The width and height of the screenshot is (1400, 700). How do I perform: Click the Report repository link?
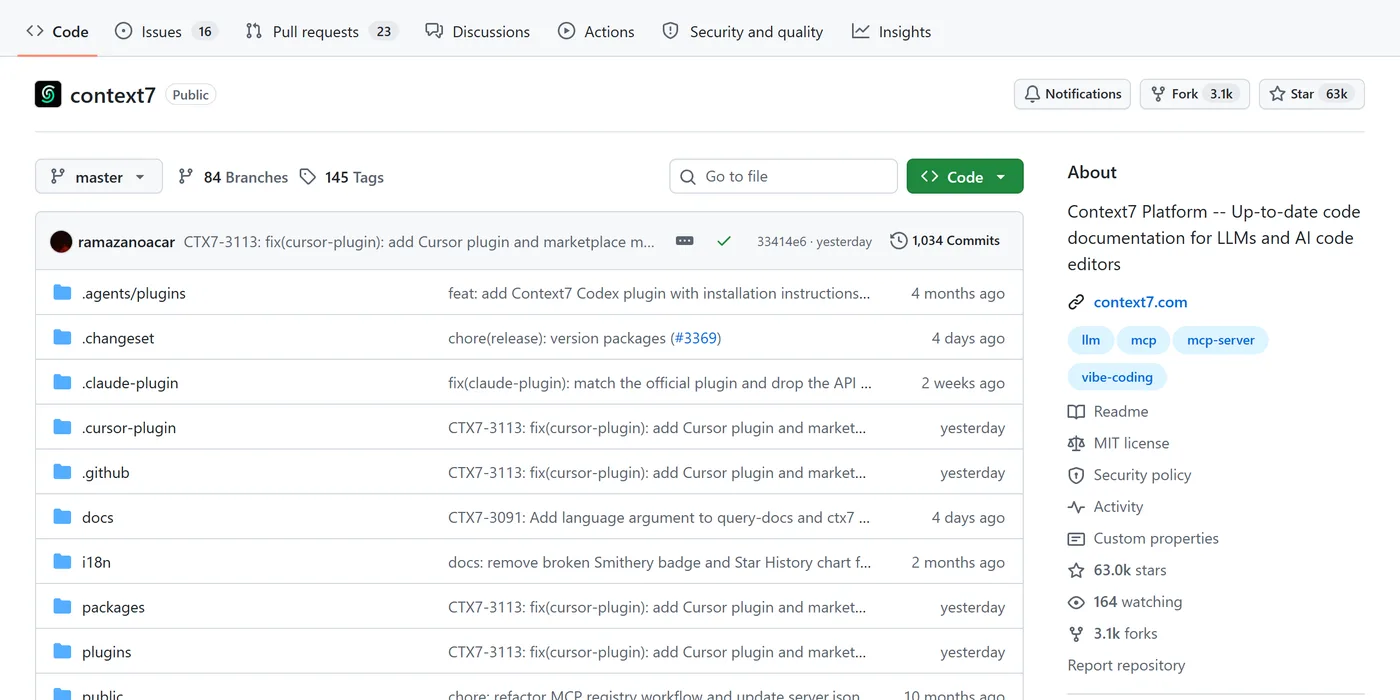[1126, 665]
